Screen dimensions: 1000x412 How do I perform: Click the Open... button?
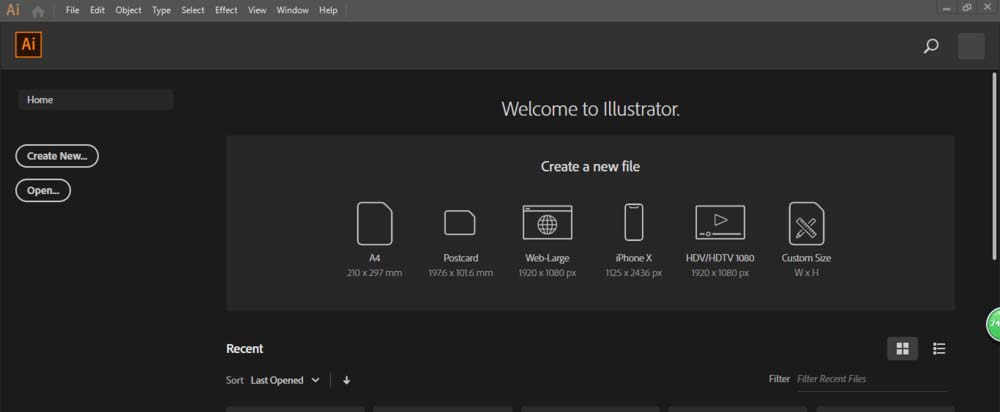pos(43,190)
